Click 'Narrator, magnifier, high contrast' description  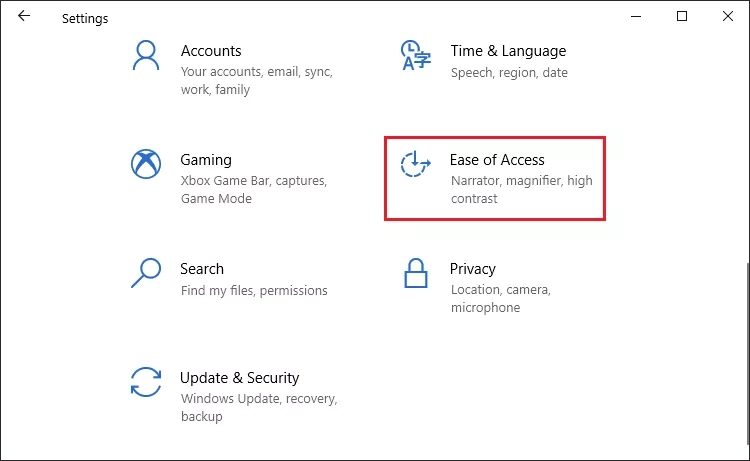click(521, 189)
